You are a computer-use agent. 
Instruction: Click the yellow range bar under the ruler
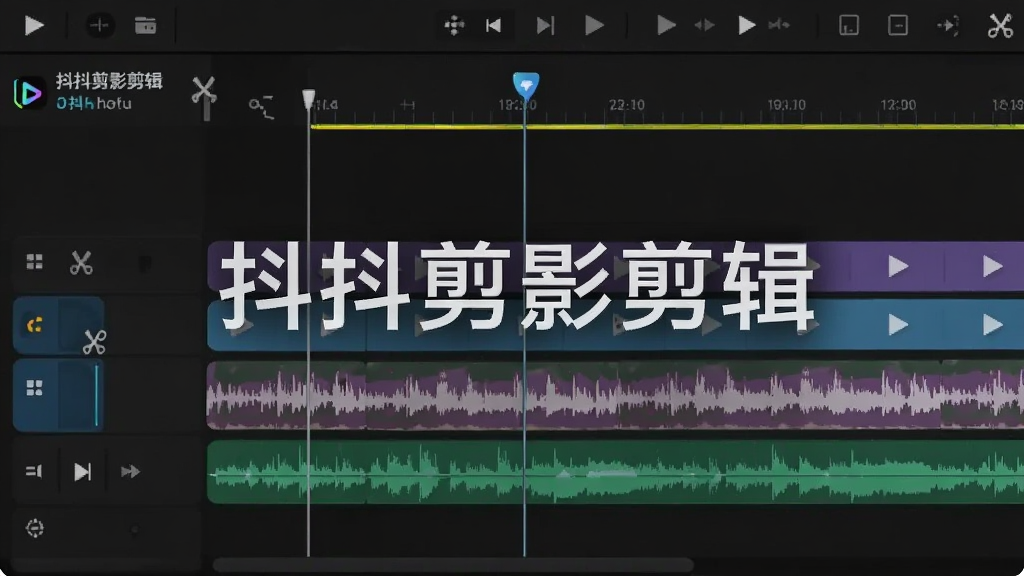click(x=667, y=126)
